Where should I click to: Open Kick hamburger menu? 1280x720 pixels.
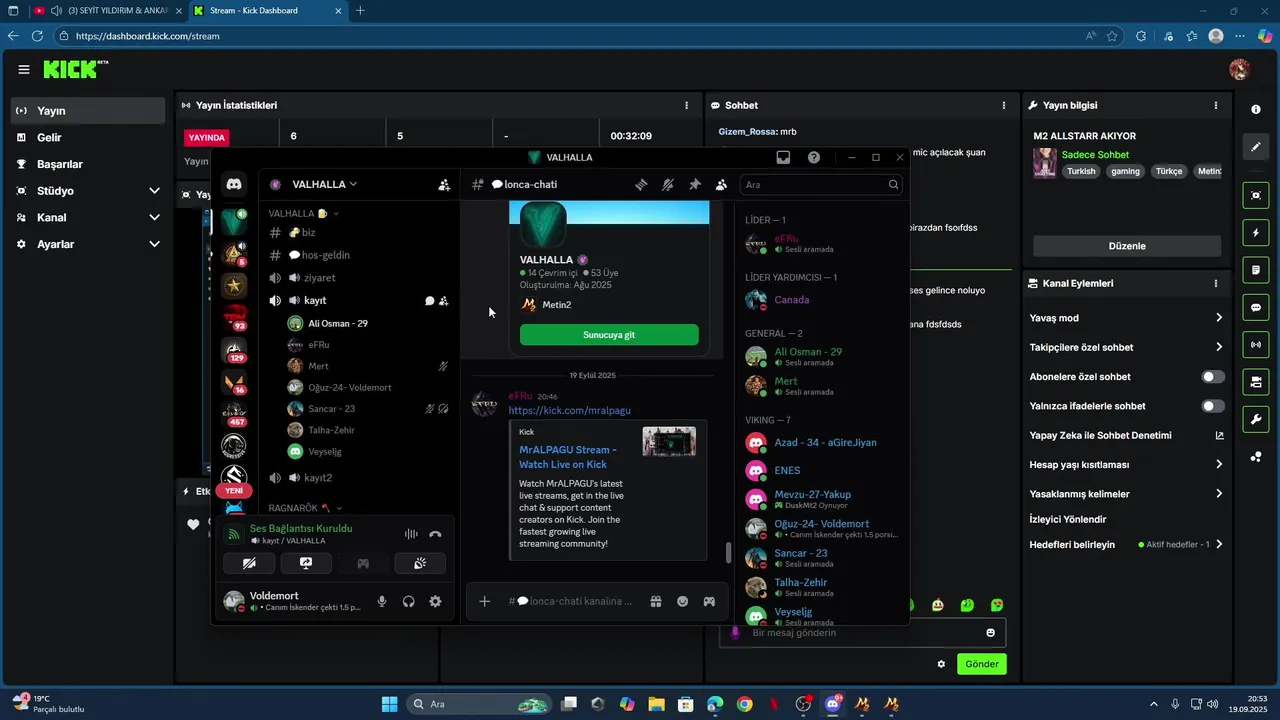23,69
